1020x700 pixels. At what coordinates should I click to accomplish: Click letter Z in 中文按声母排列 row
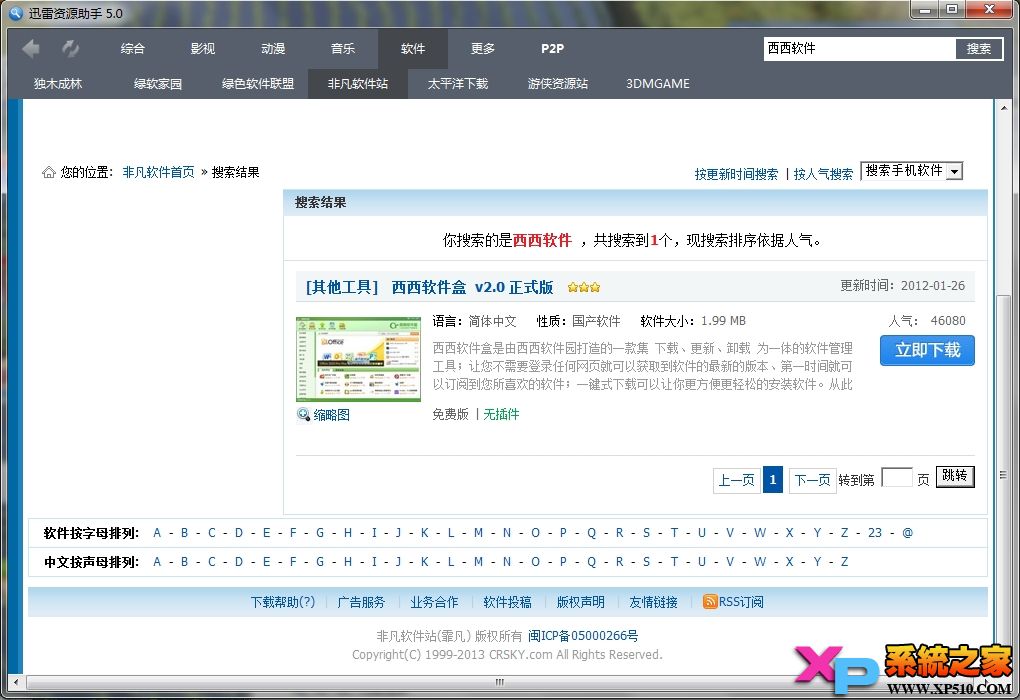844,561
